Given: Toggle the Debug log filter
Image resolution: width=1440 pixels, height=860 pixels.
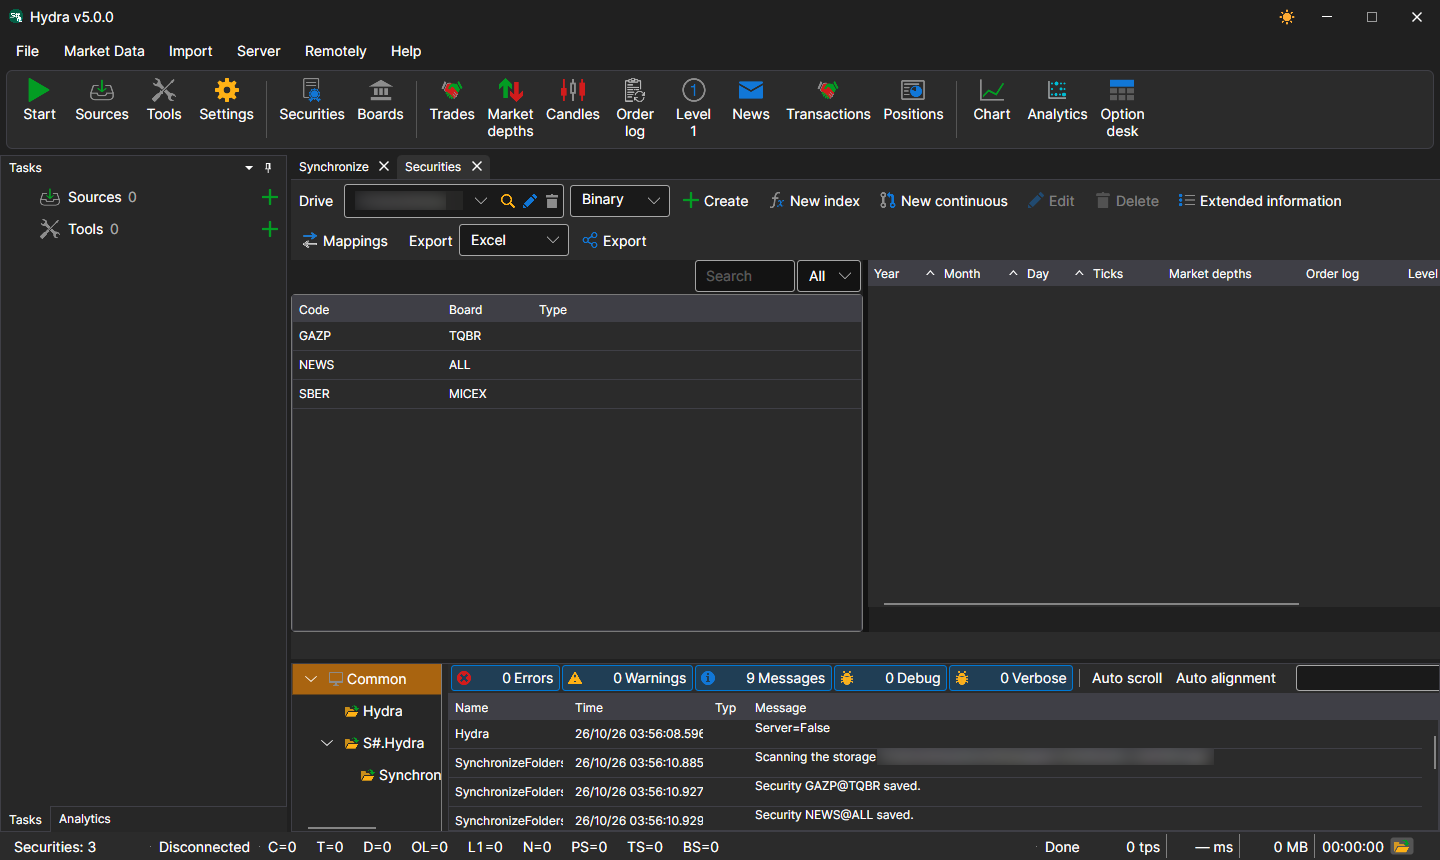Looking at the screenshot, I should (x=891, y=678).
